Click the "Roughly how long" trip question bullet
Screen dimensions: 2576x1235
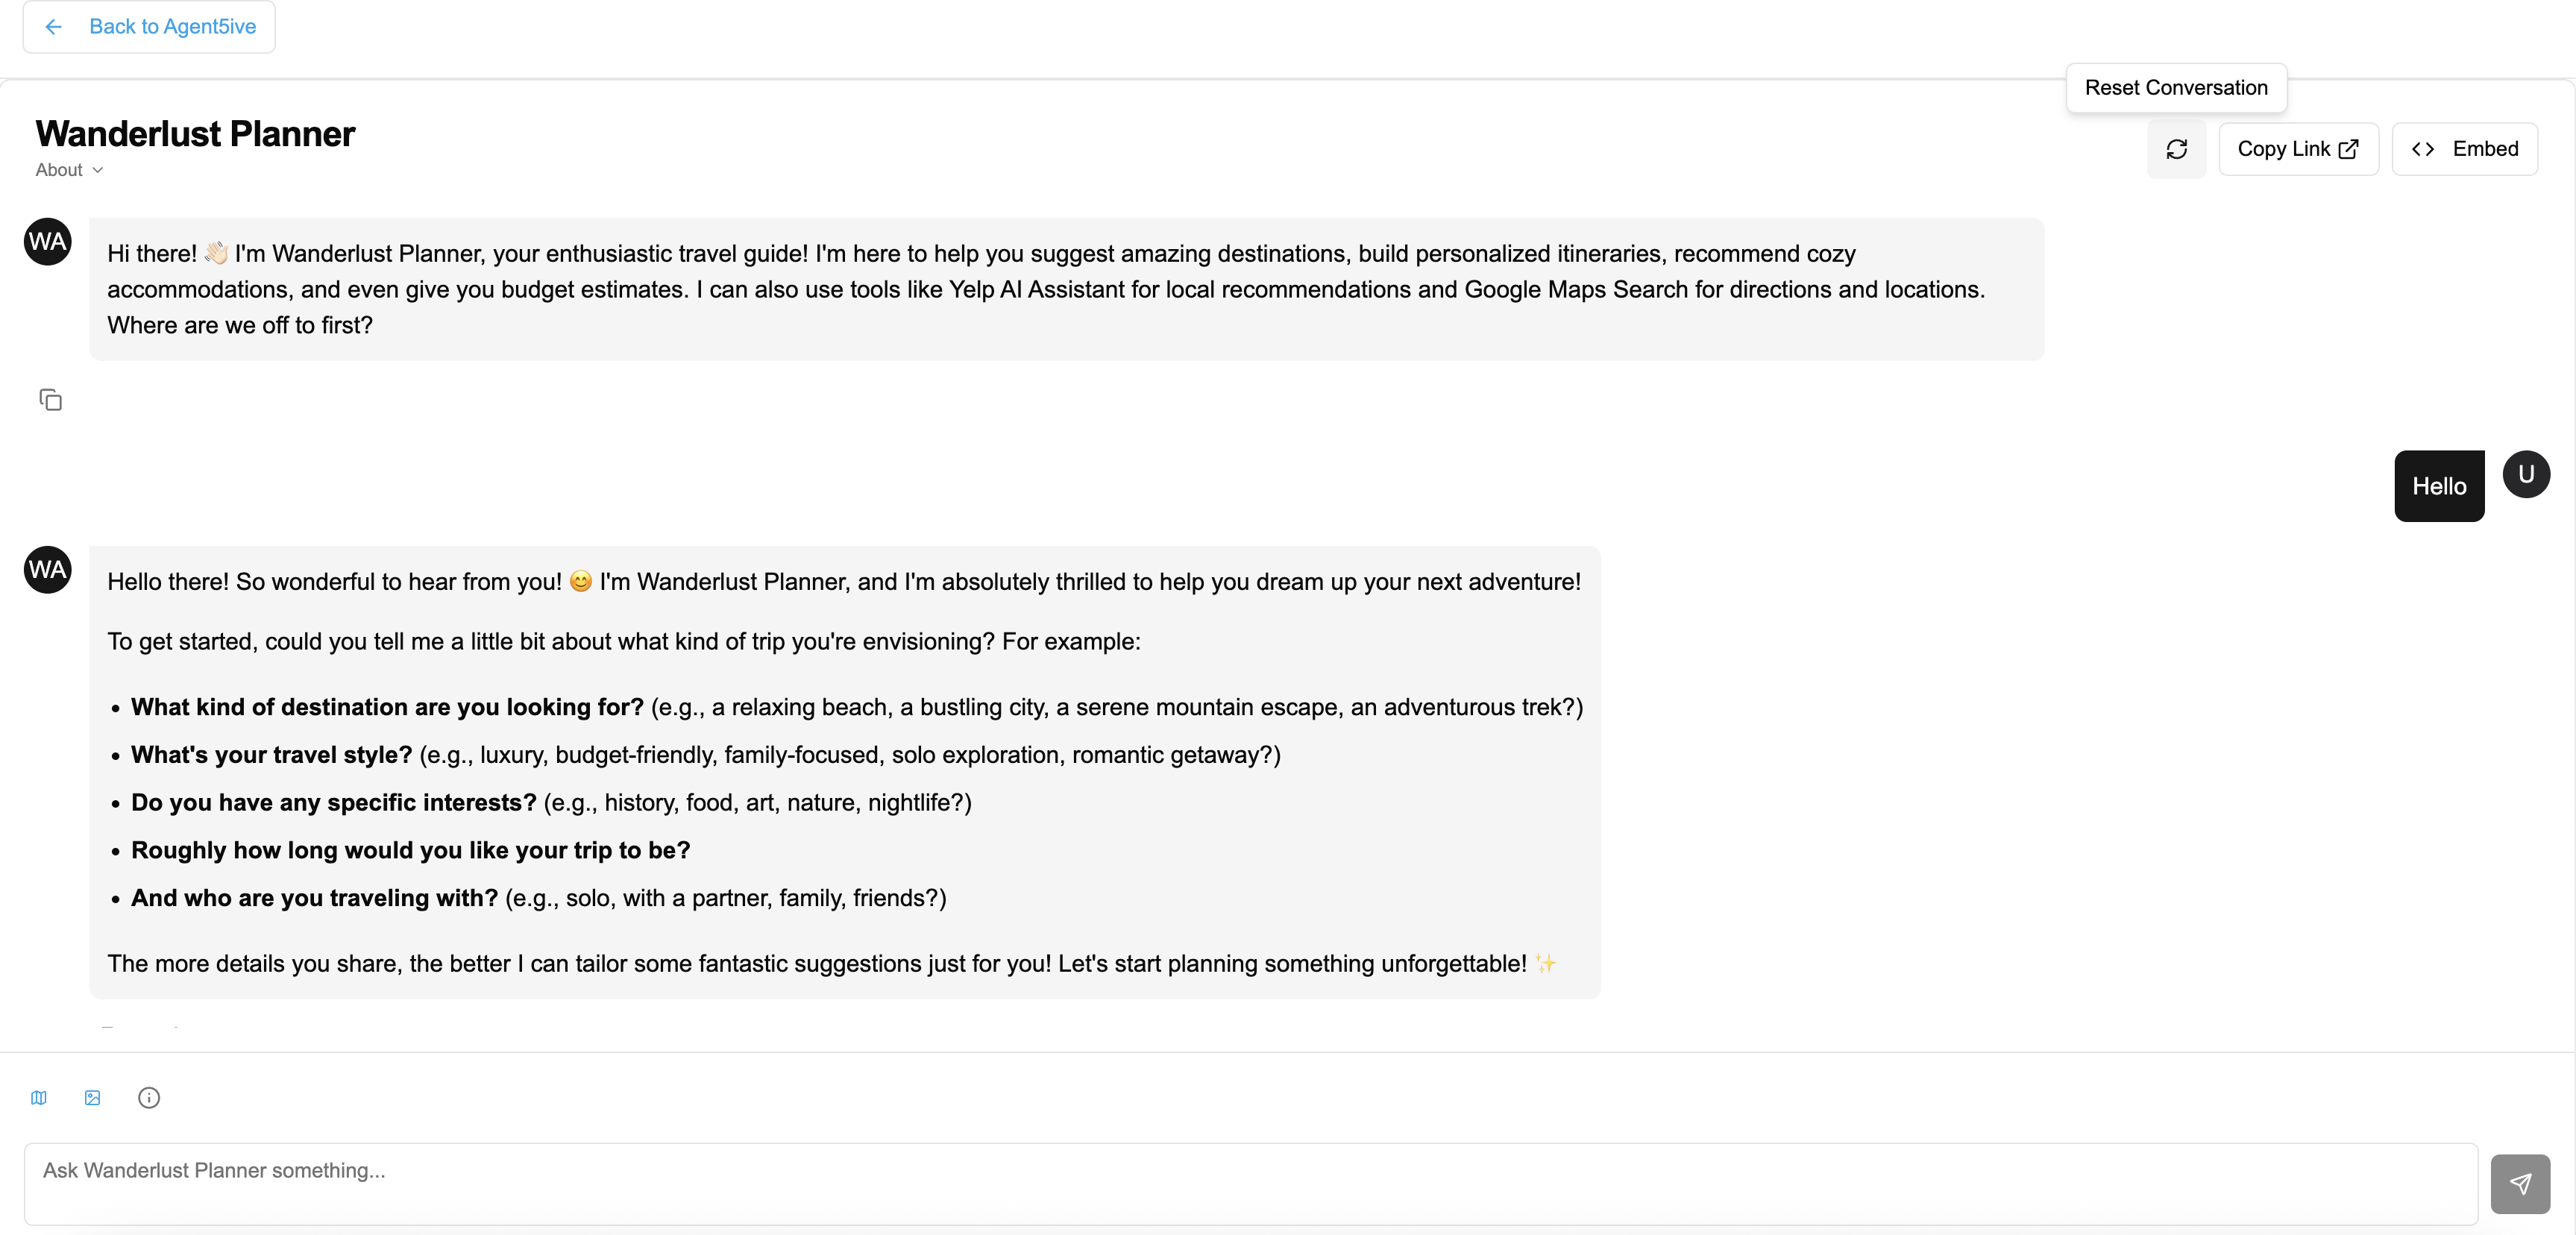click(x=410, y=850)
